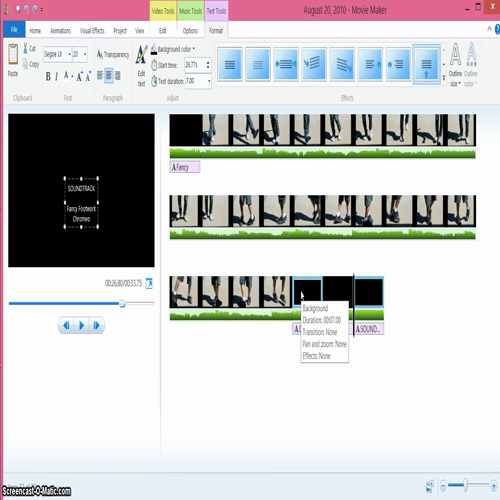Expand the Segoe UI font family dropdown
This screenshot has width=500, height=500.
point(70,54)
